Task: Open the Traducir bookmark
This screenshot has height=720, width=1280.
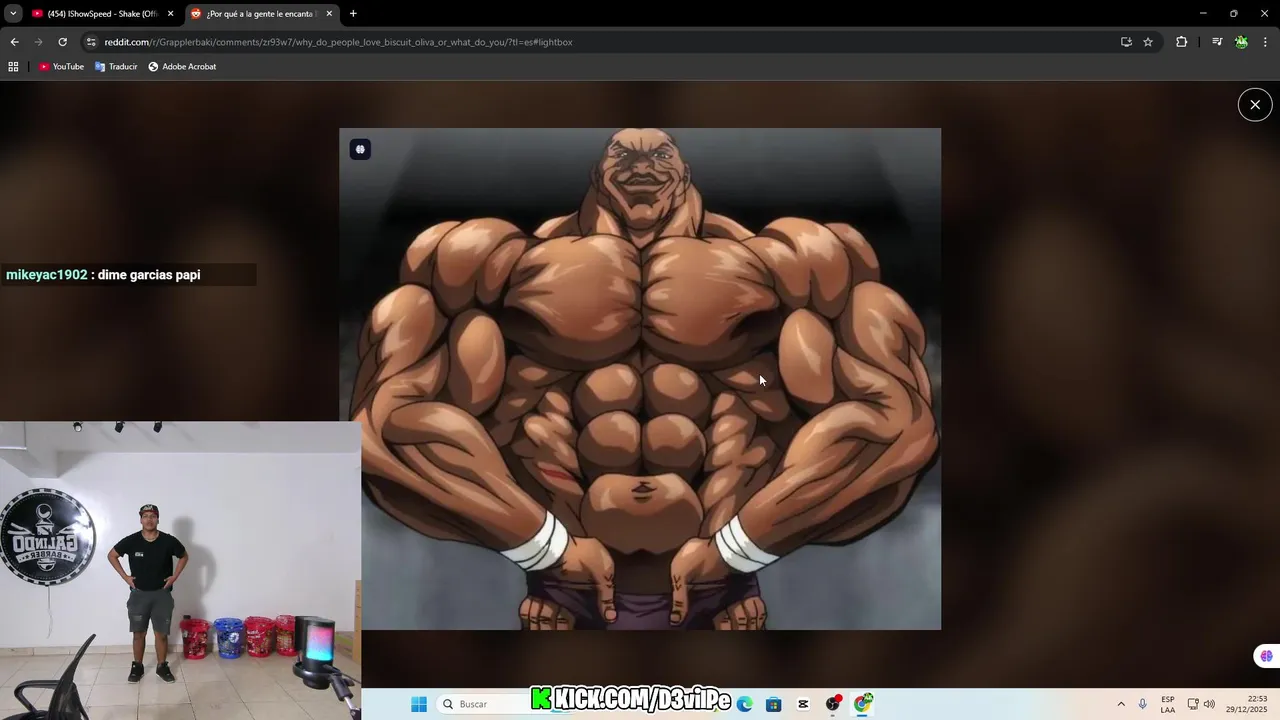Action: pos(116,67)
